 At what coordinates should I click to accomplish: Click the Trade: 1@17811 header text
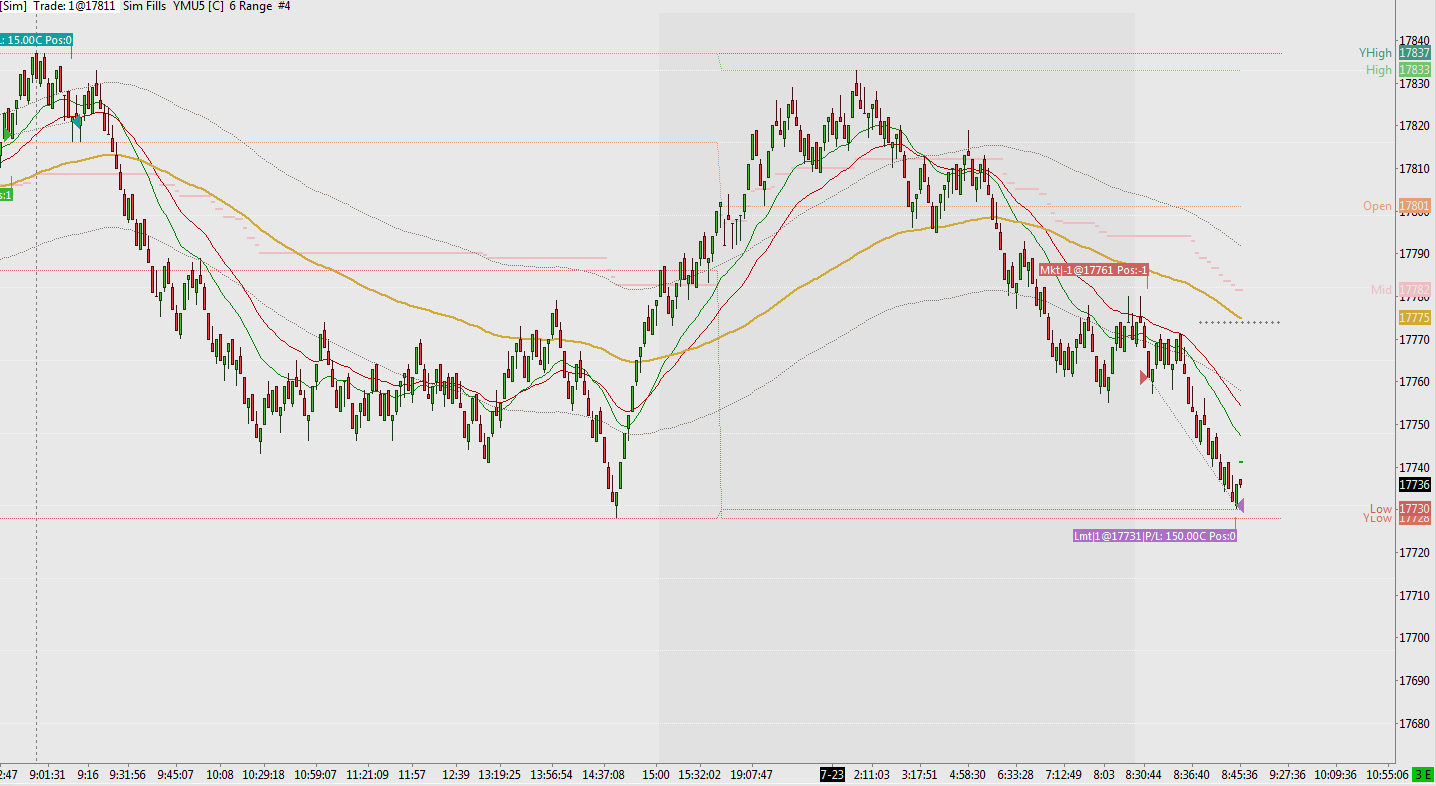pyautogui.click(x=75, y=6)
